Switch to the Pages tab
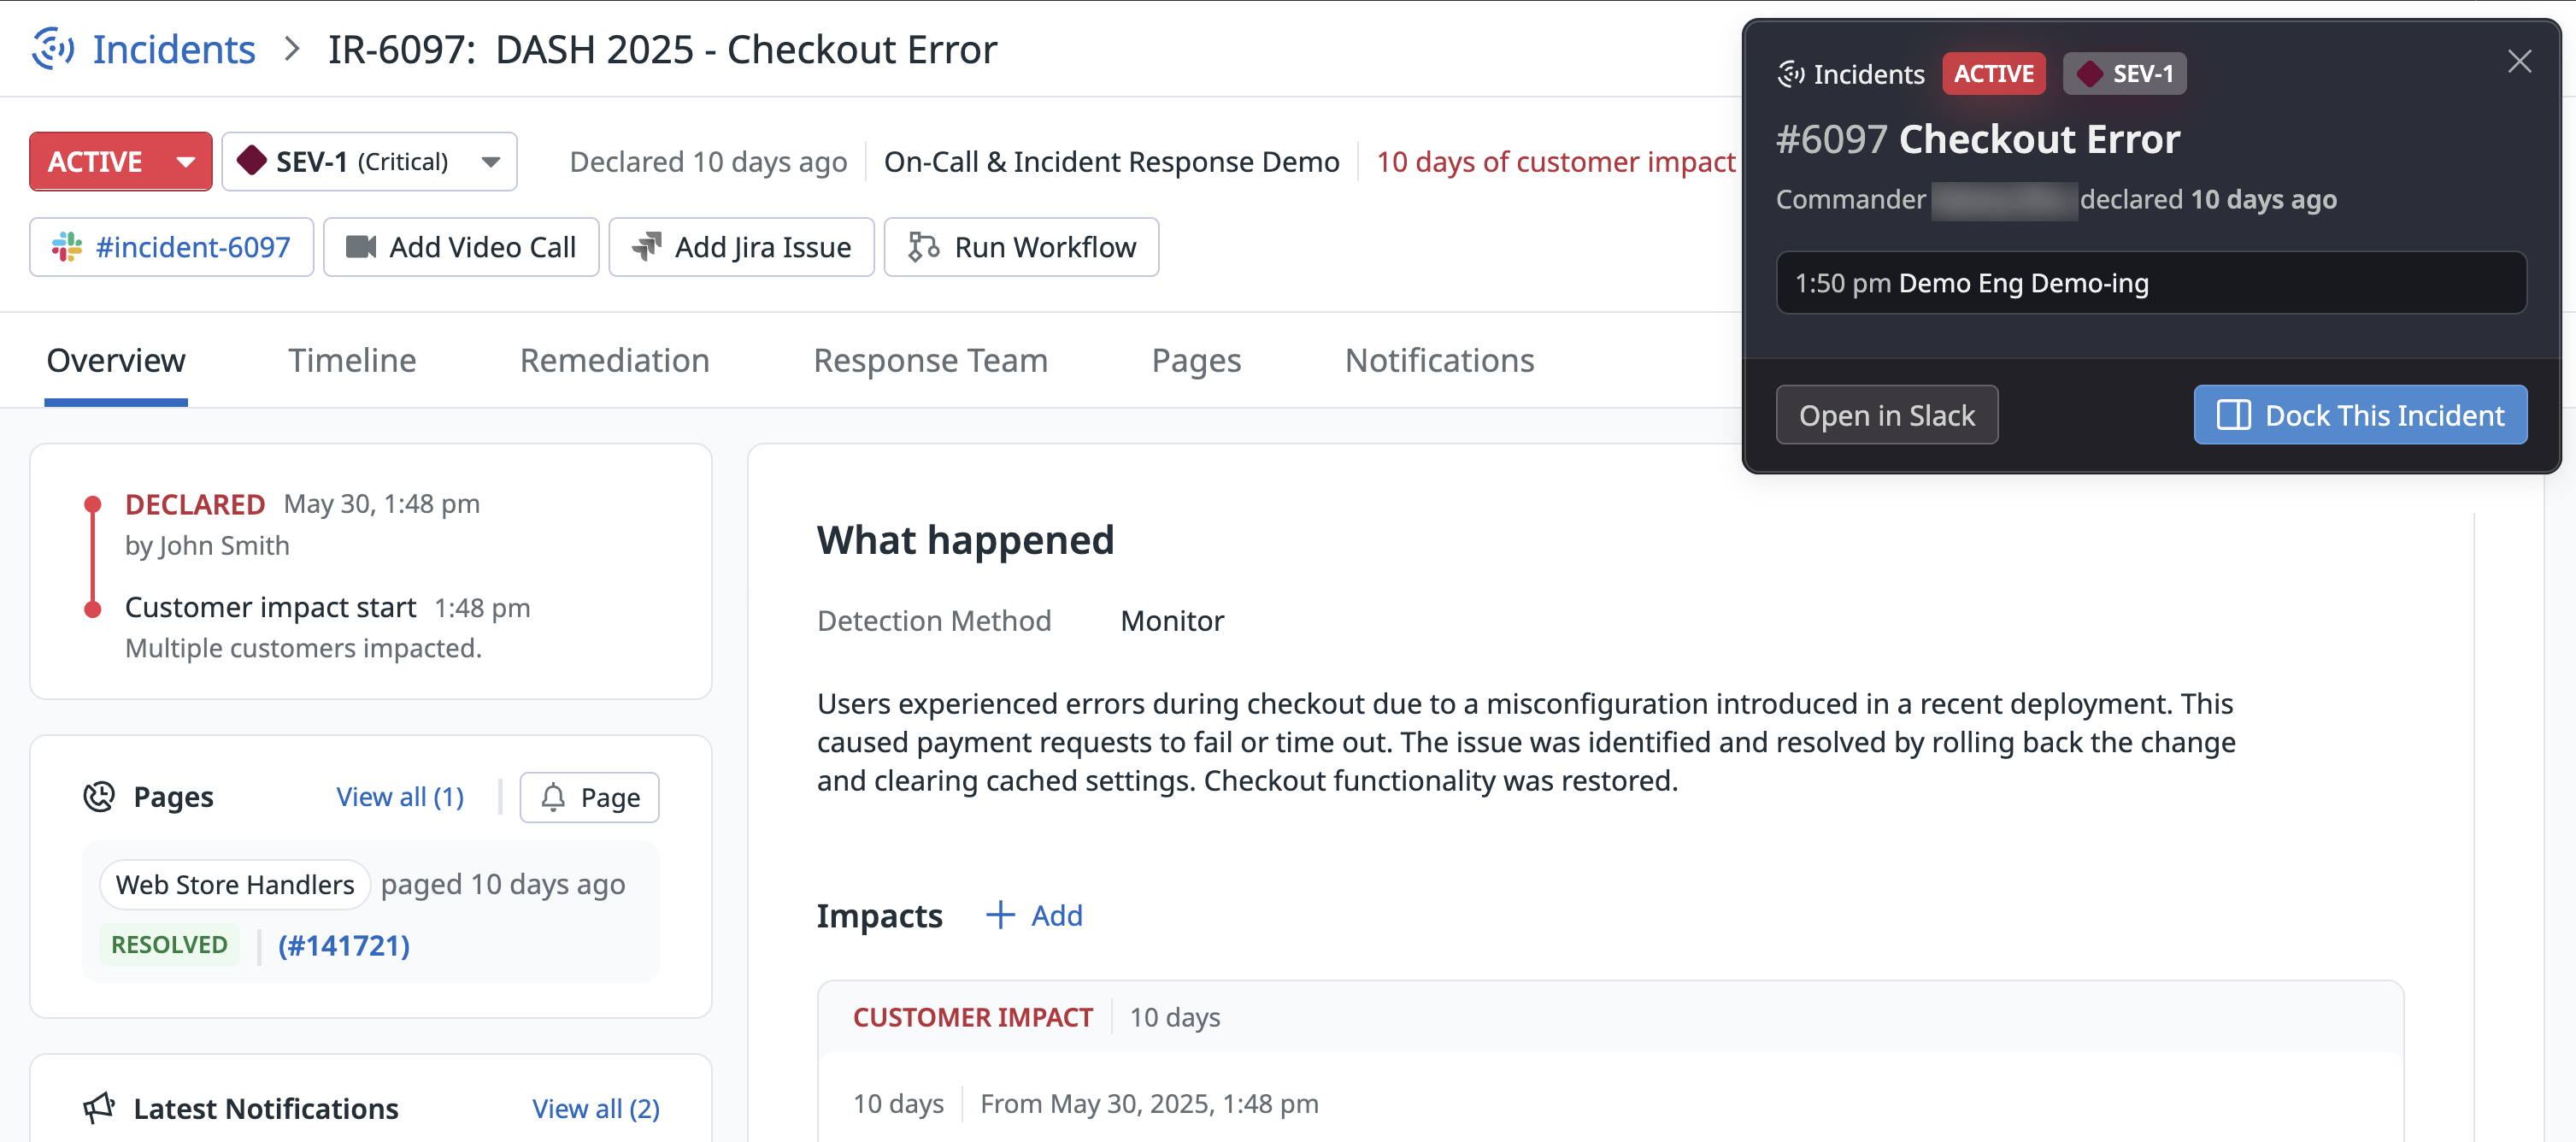2576x1142 pixels. [1196, 360]
